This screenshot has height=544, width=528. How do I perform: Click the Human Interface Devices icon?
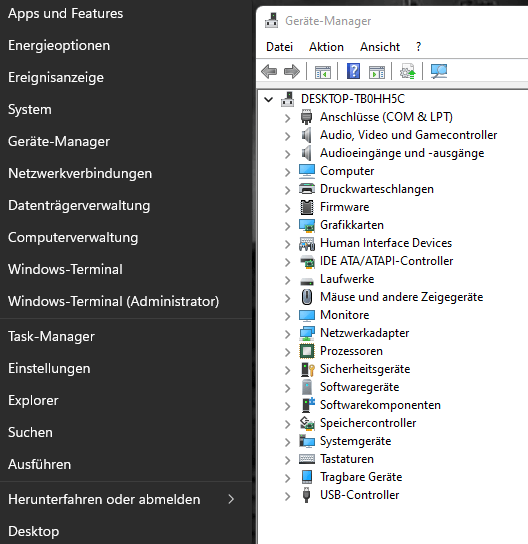coord(307,244)
